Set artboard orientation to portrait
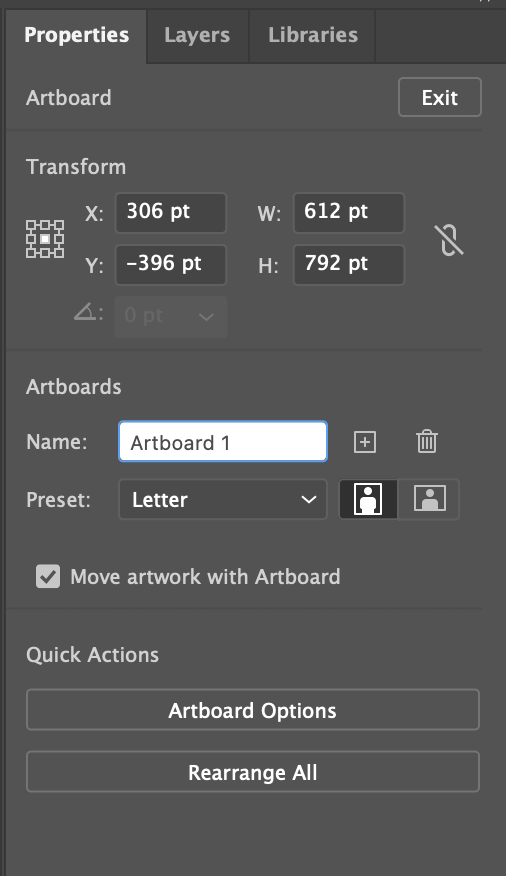 pyautogui.click(x=369, y=499)
